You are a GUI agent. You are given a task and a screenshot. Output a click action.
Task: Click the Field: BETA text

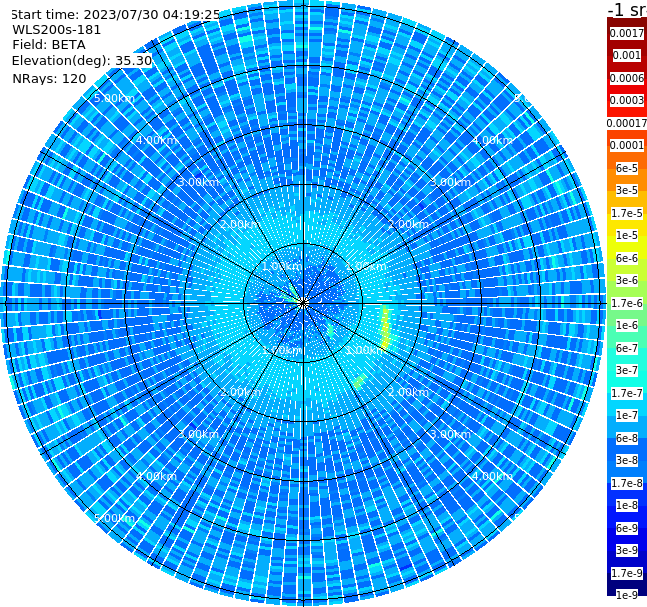point(49,45)
